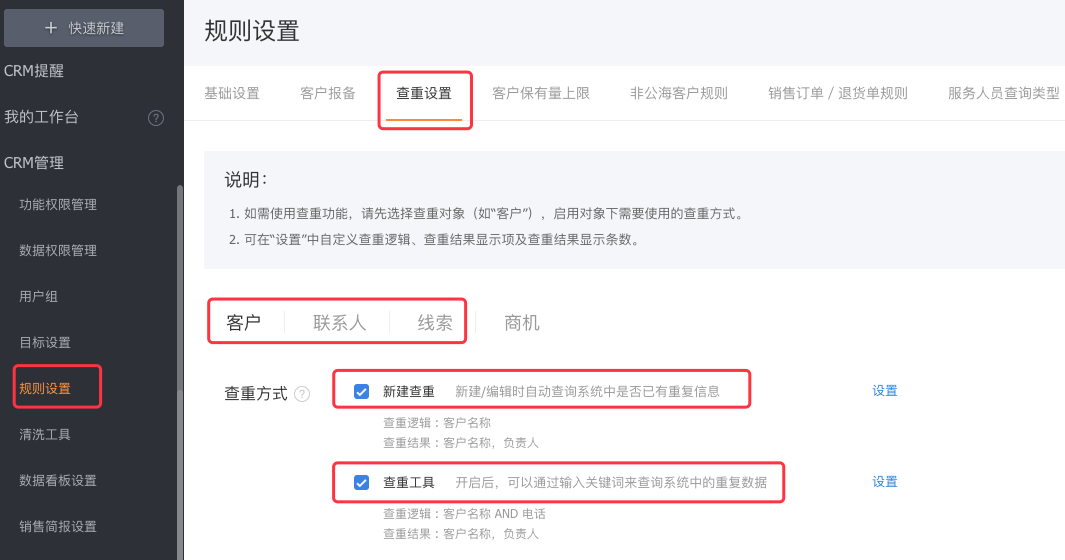Select the 联系人 object tab
The height and width of the screenshot is (560, 1065).
[x=340, y=323]
